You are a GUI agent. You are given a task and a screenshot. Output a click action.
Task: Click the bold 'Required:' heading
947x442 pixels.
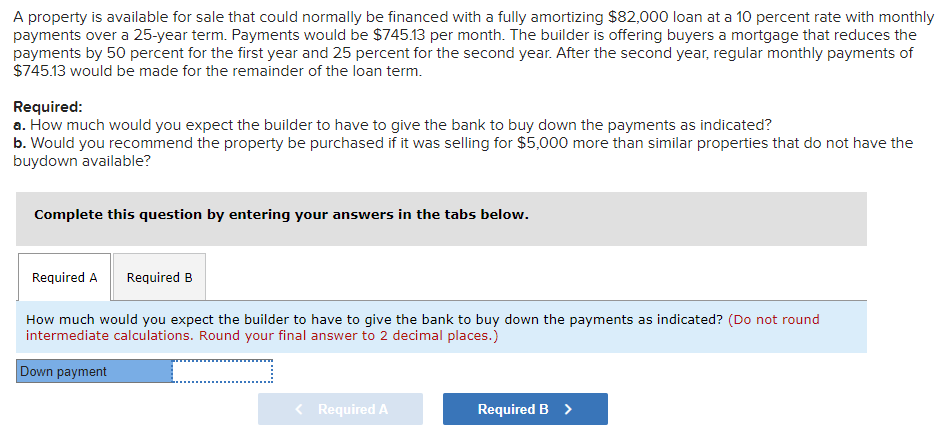pos(48,107)
